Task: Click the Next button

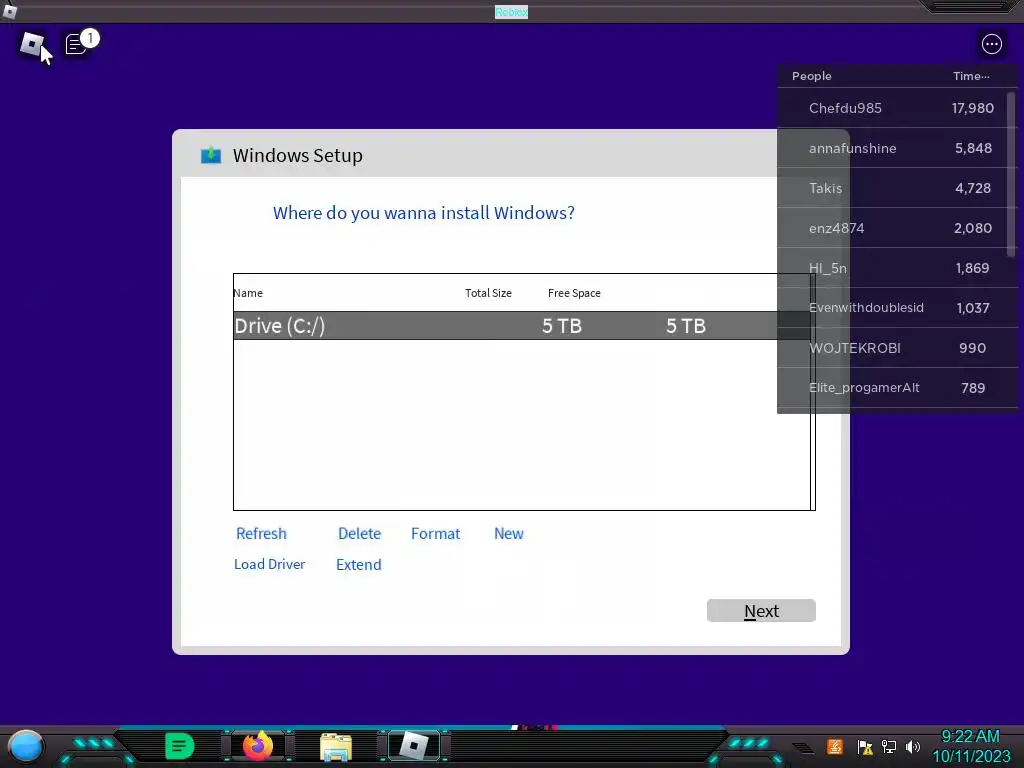Action: (x=761, y=611)
